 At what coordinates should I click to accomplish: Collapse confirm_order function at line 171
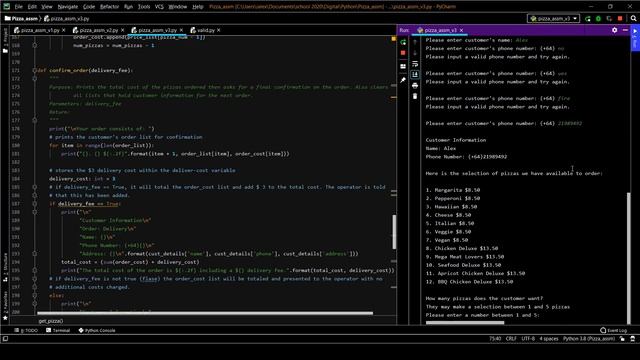[35, 70]
